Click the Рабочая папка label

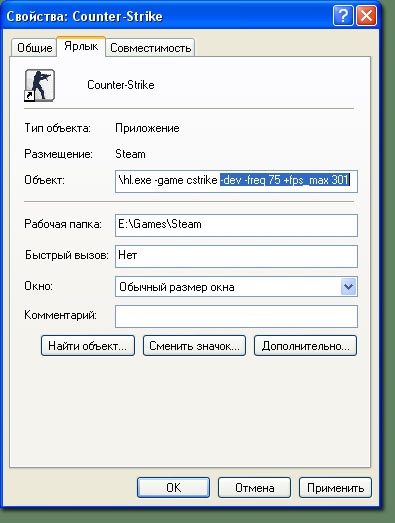point(63,224)
